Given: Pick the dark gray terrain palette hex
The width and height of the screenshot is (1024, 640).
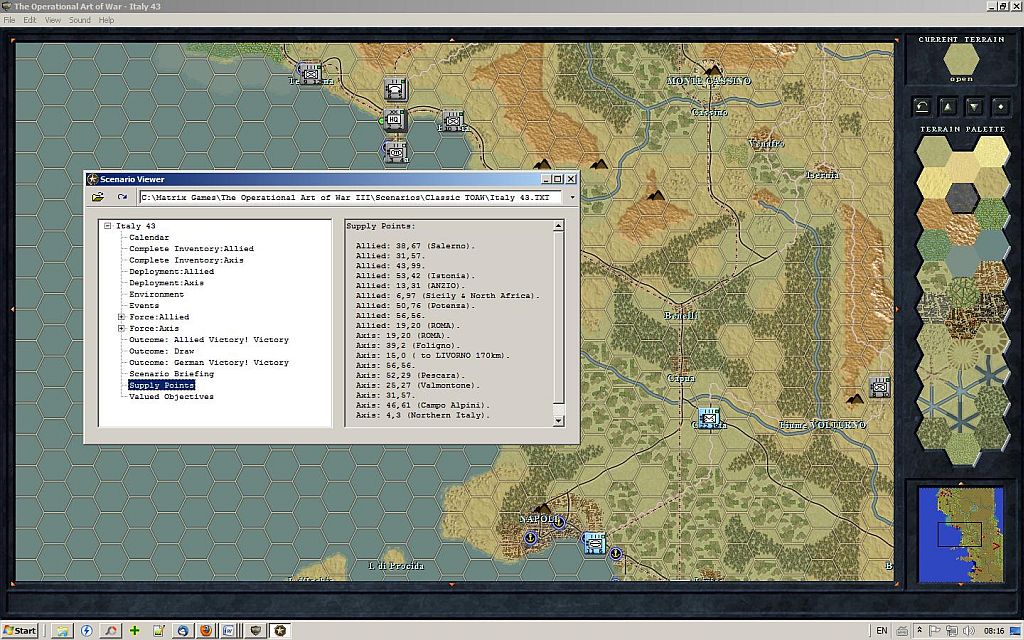Looking at the screenshot, I should pos(962,197).
